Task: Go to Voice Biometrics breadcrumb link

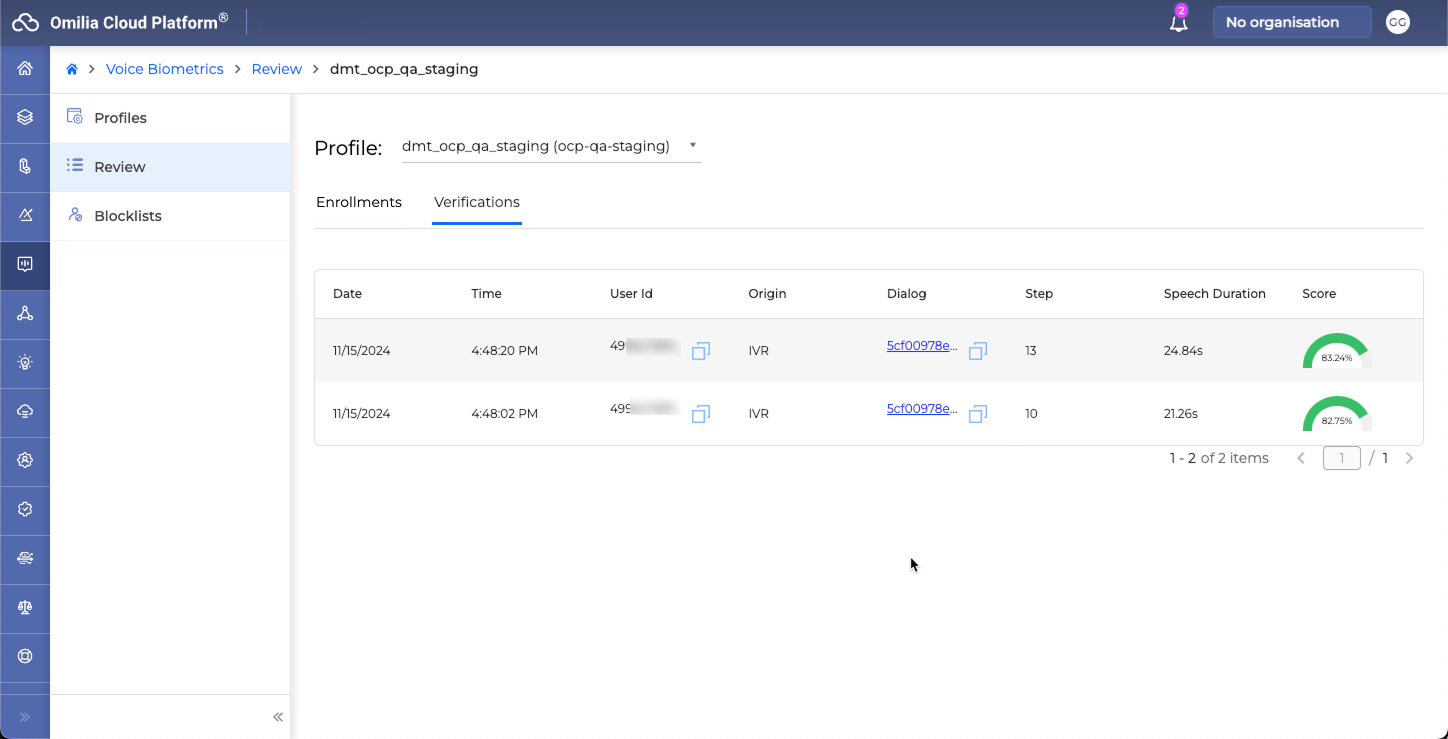Action: (x=165, y=69)
